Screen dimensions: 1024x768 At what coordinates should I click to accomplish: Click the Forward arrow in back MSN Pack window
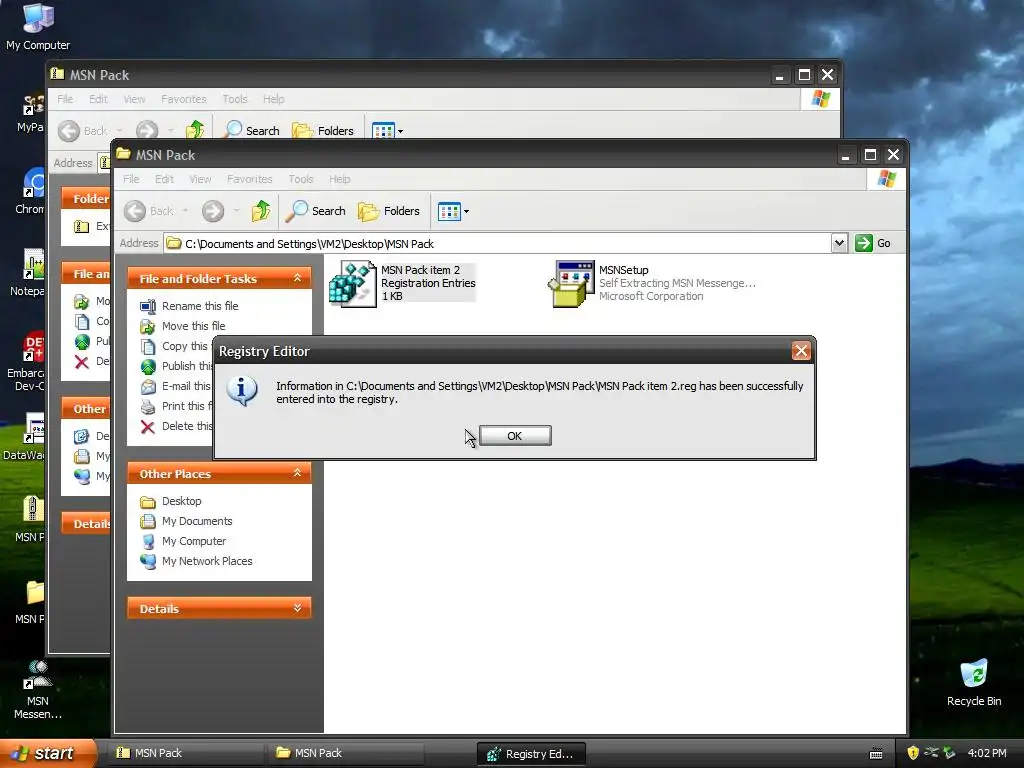coord(147,130)
